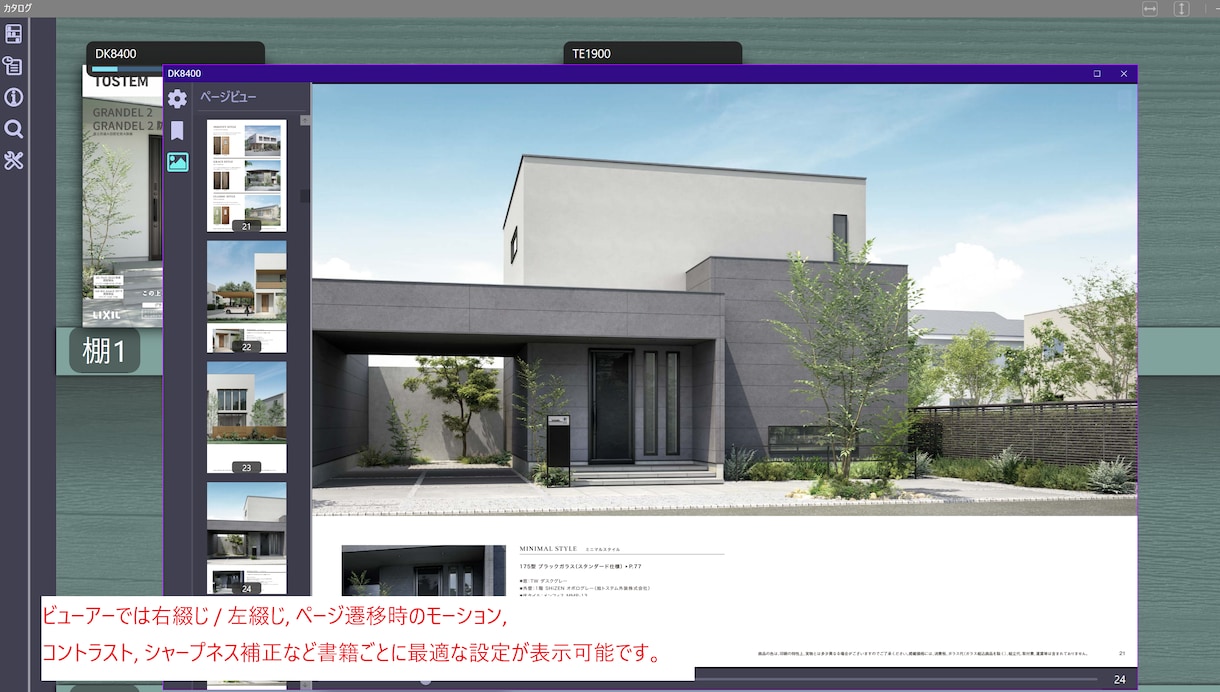Open page 24 thumbnail
This screenshot has height=692, width=1220.
pos(246,538)
